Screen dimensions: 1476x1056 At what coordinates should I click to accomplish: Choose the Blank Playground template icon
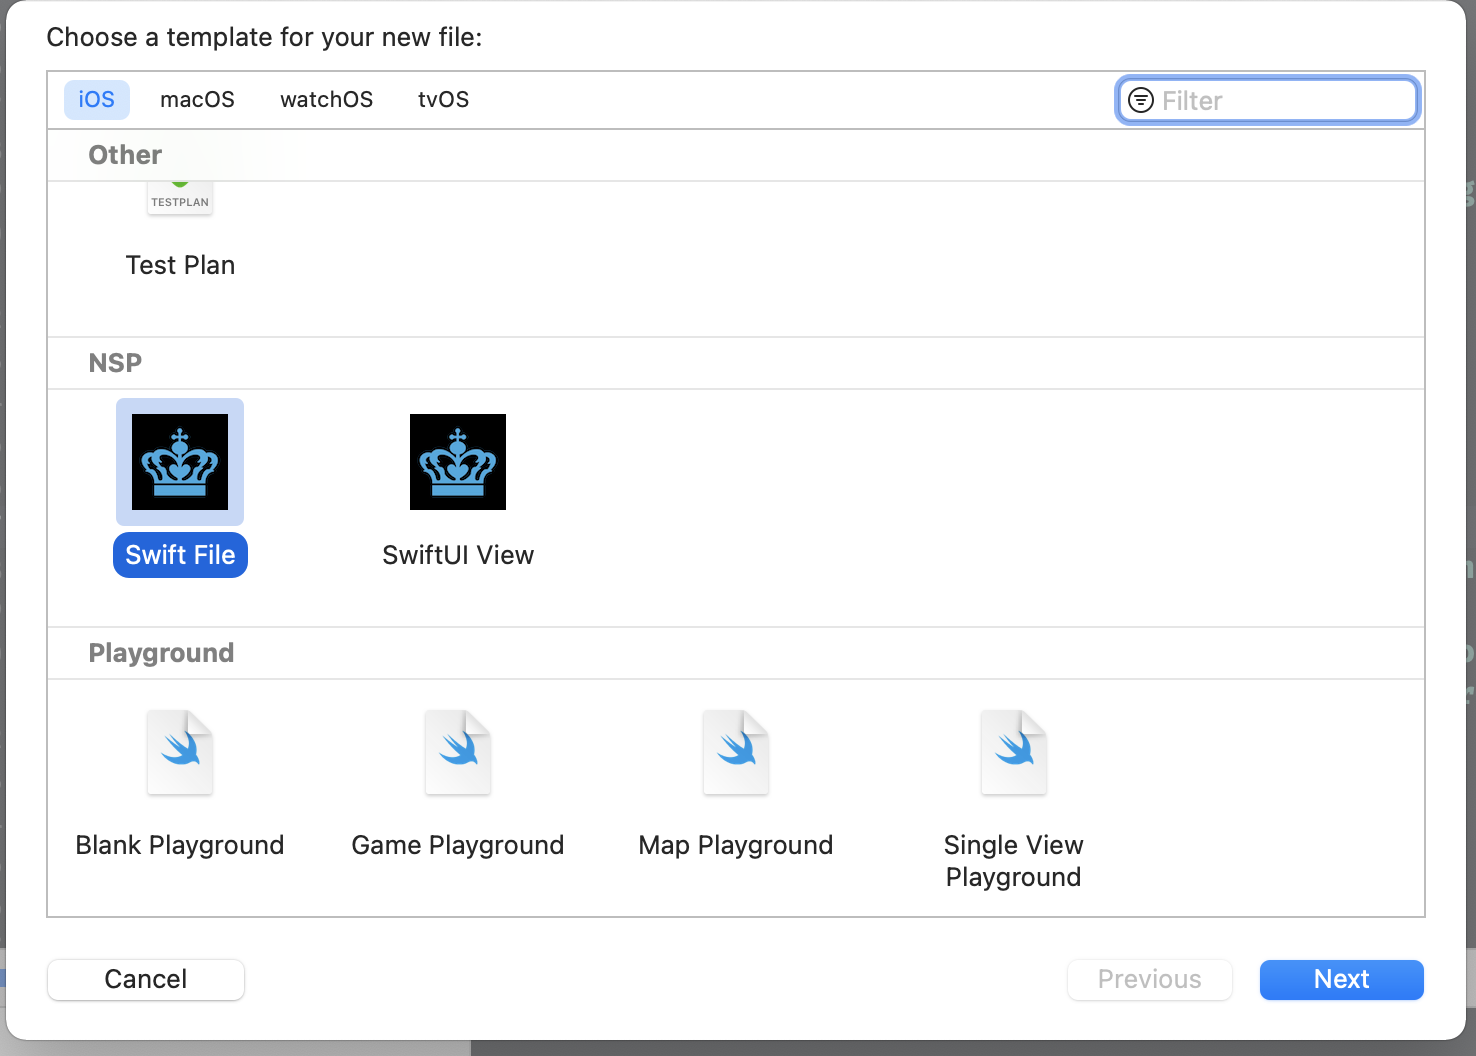(x=180, y=752)
